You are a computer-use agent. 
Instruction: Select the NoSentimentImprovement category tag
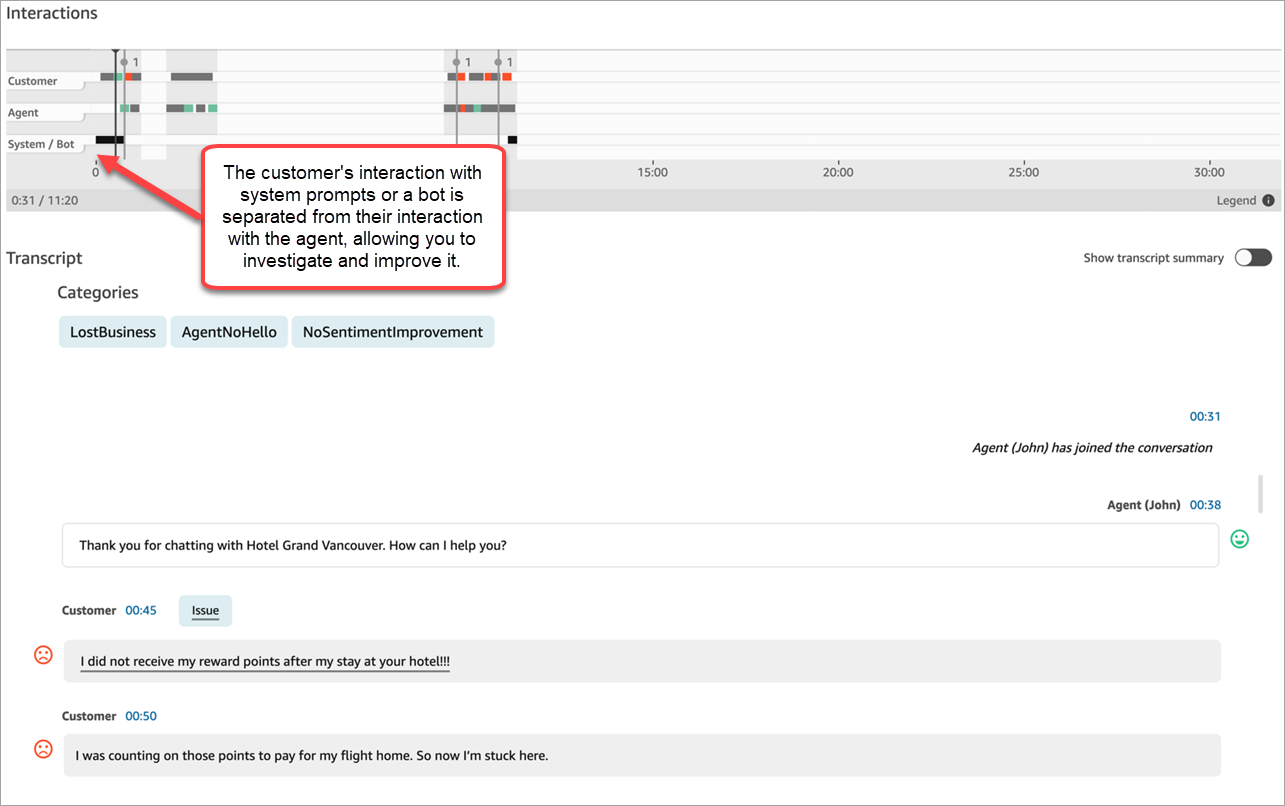tap(392, 332)
